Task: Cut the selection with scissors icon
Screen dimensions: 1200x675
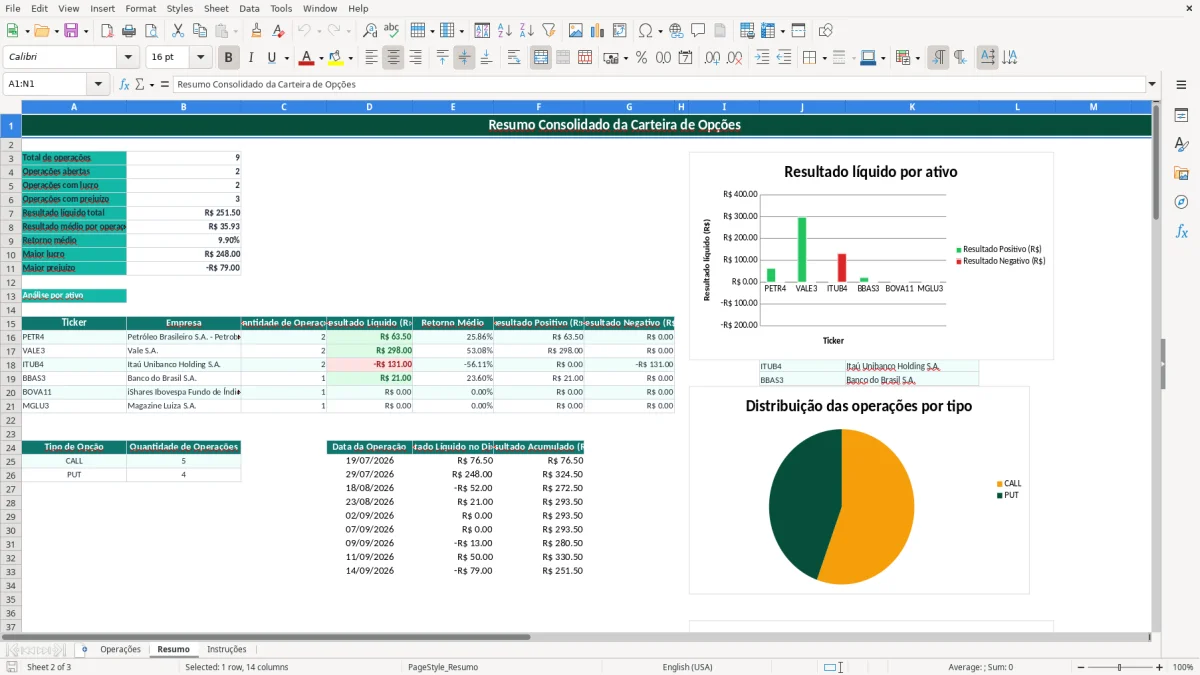Action: click(x=178, y=31)
